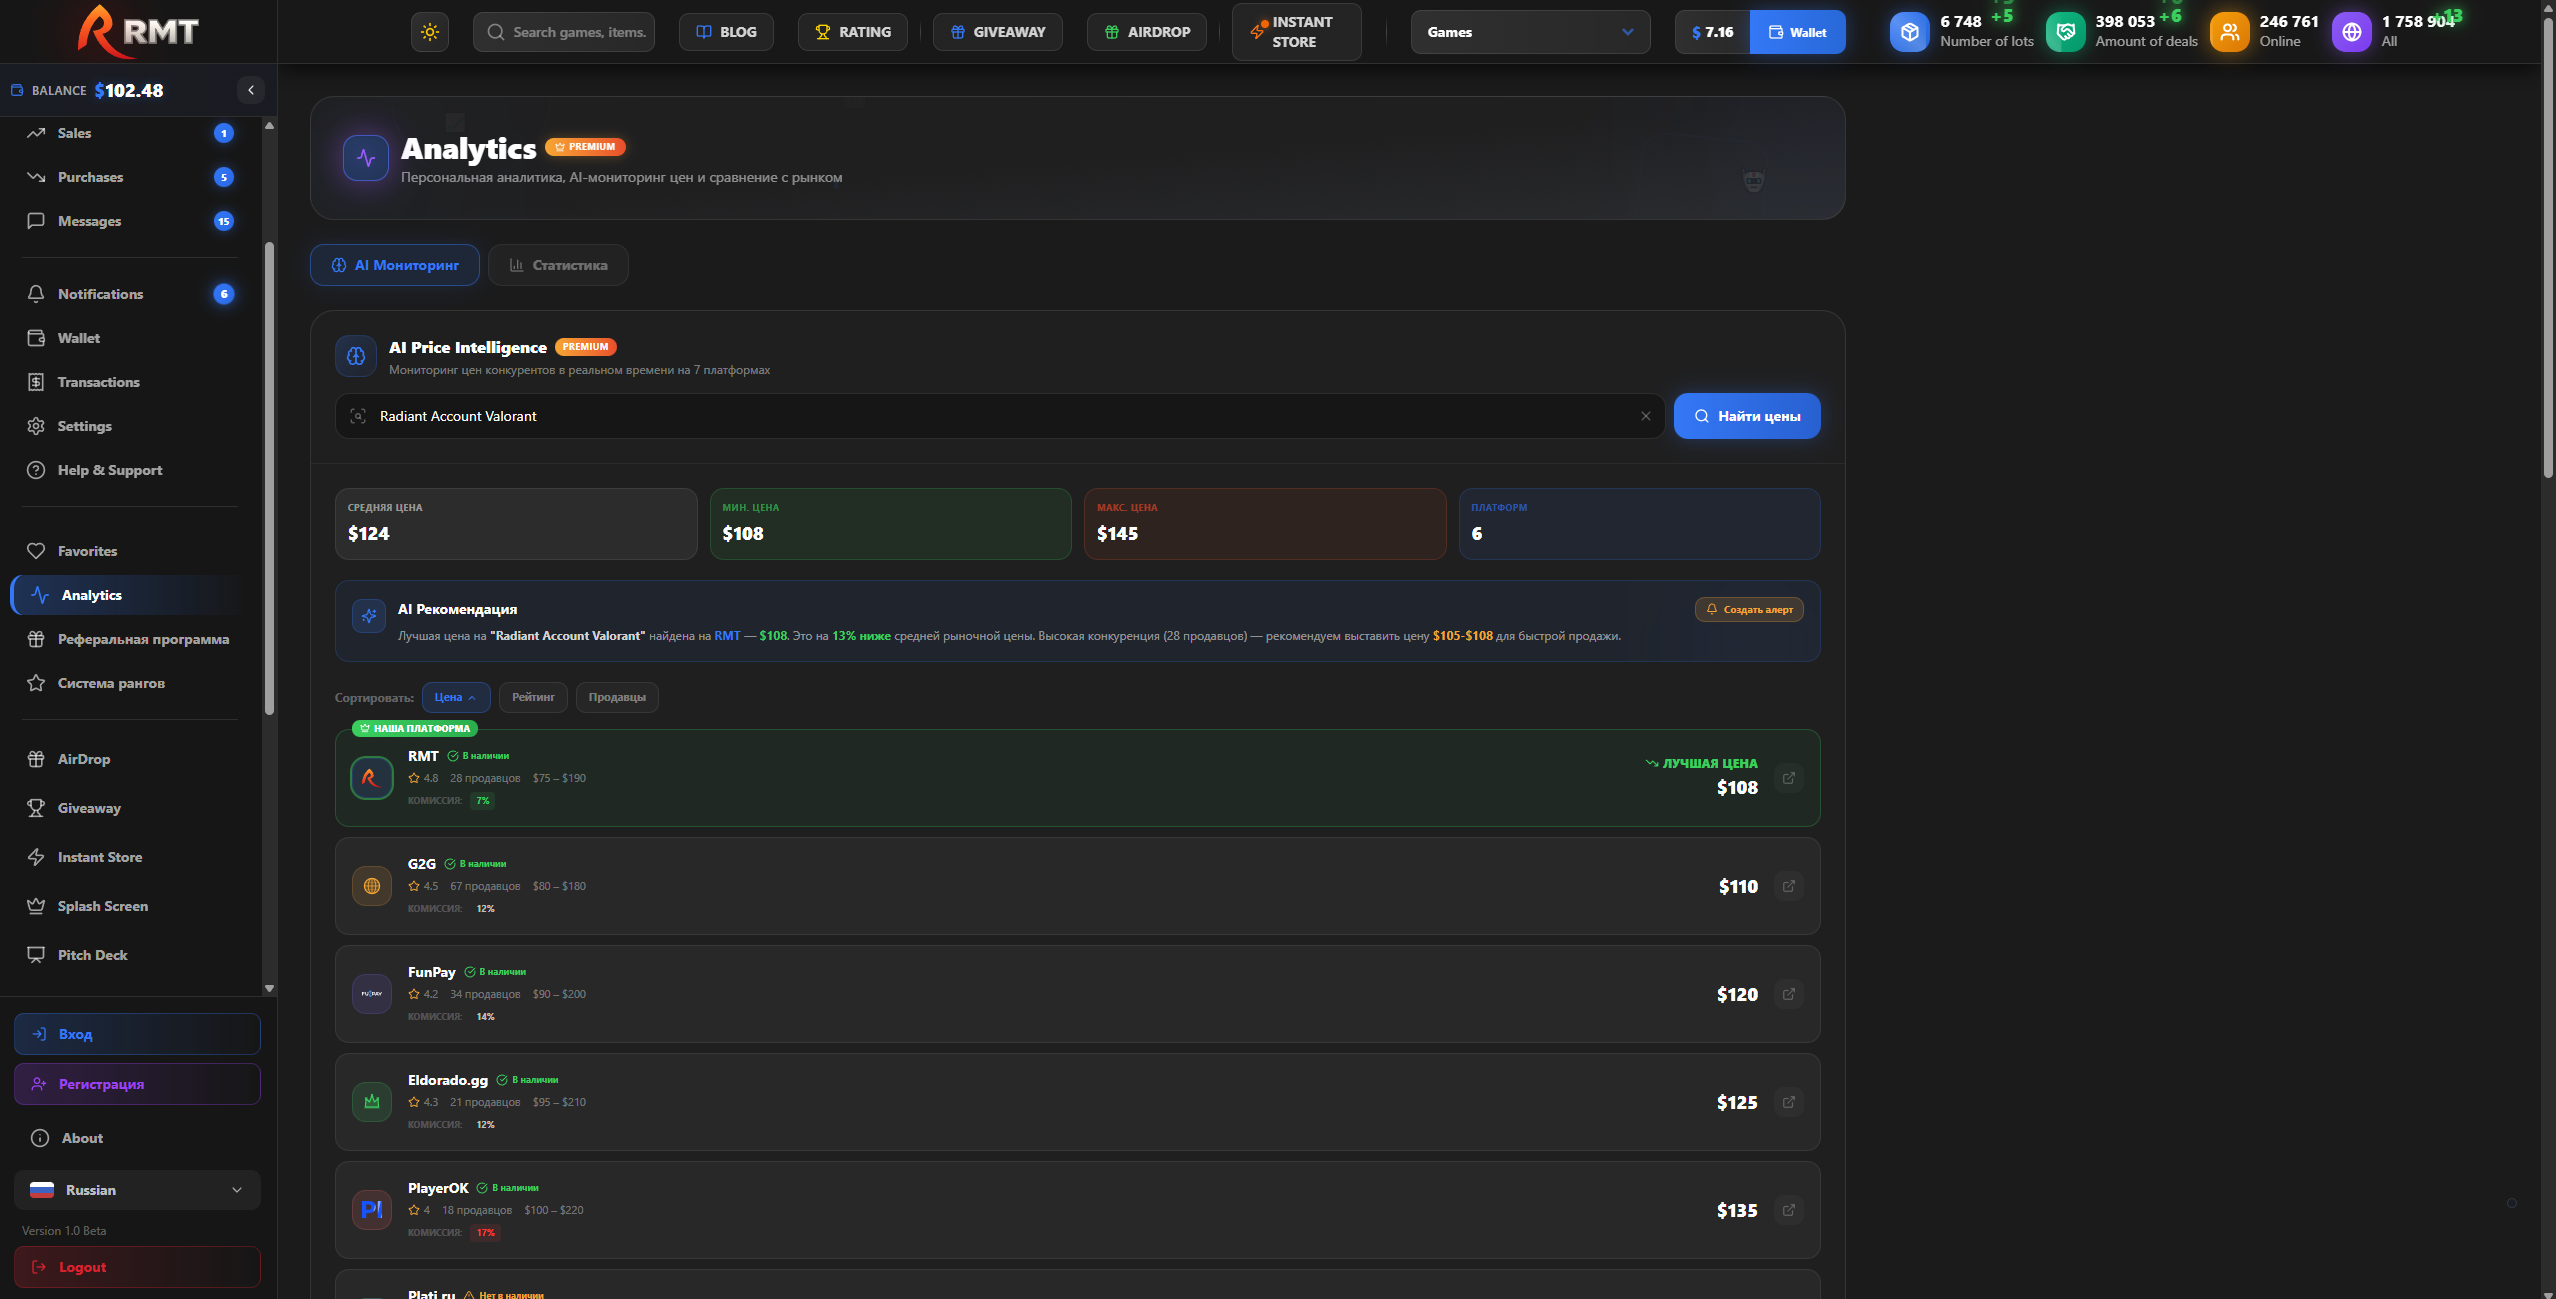The width and height of the screenshot is (2556, 1299).
Task: Open the Russian language dropdown
Action: (x=137, y=1190)
